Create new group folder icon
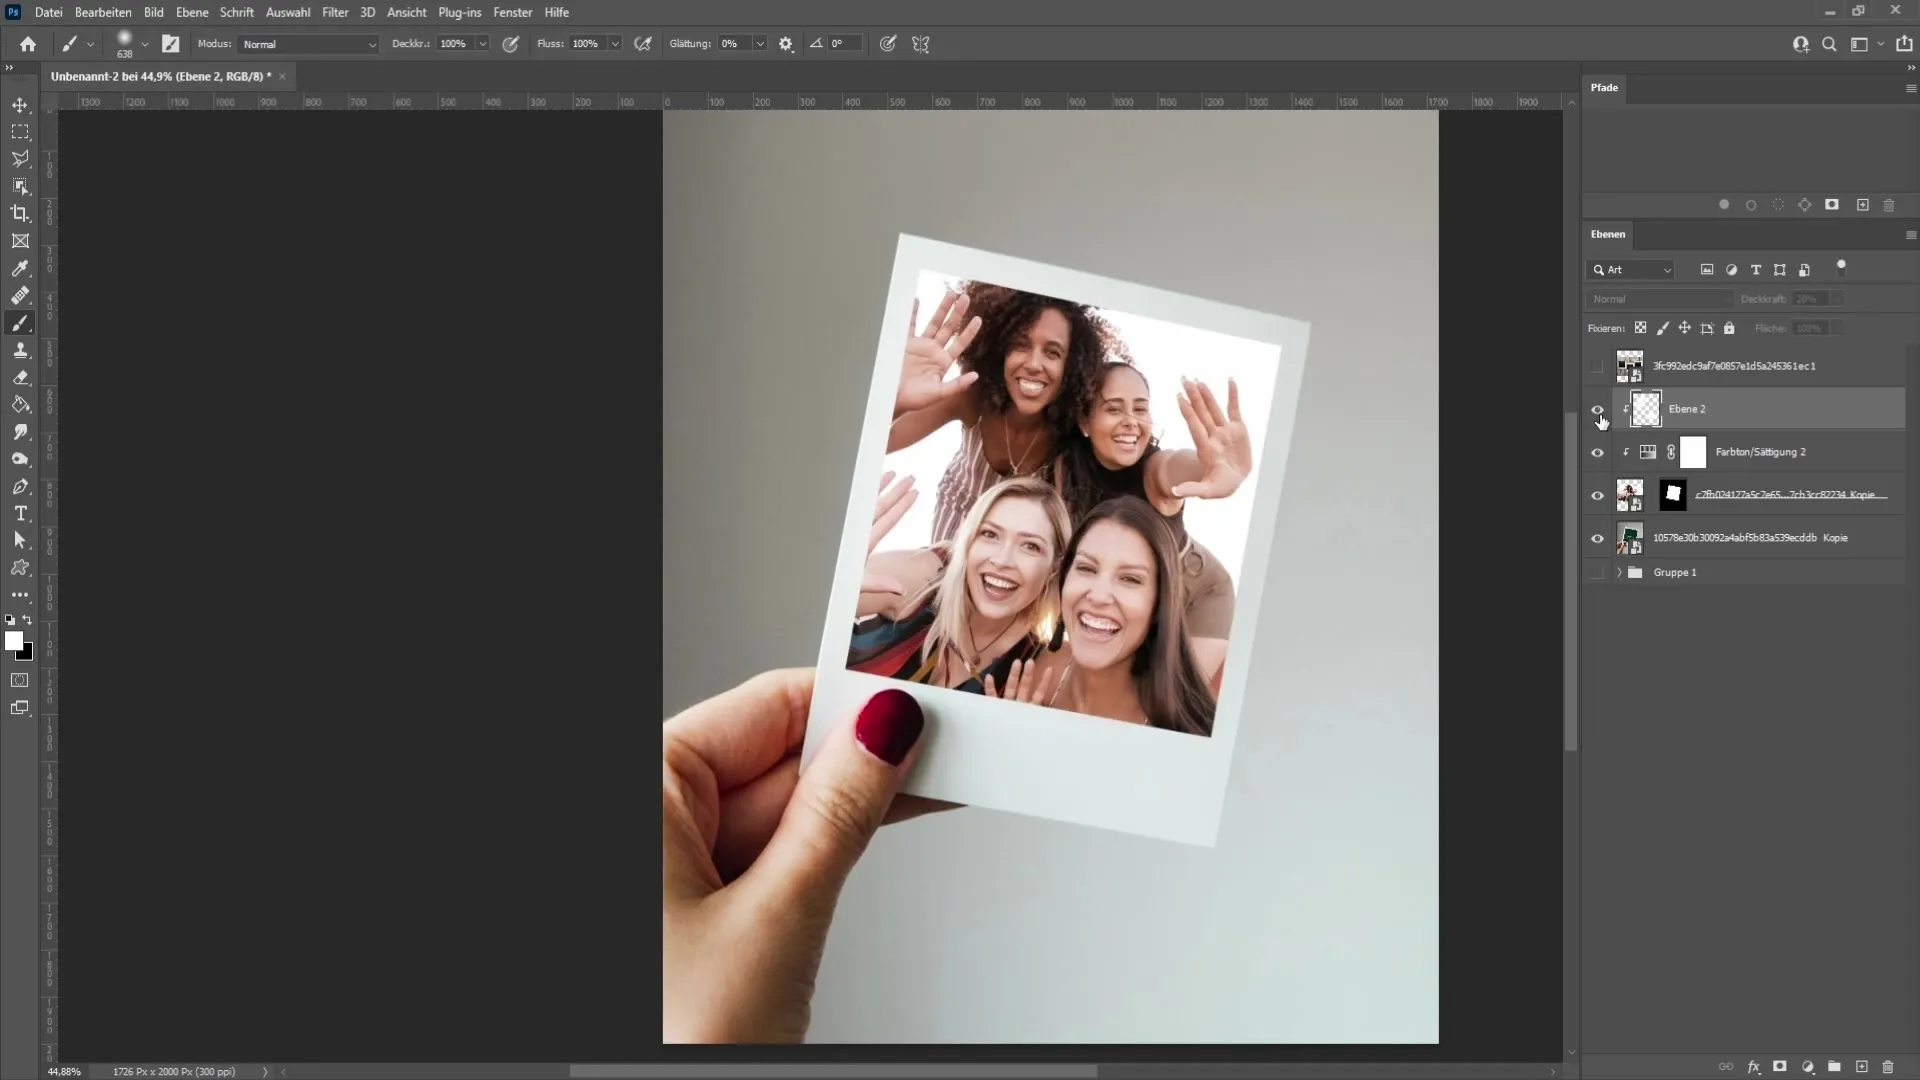1920x1080 pixels. coord(1834,1067)
